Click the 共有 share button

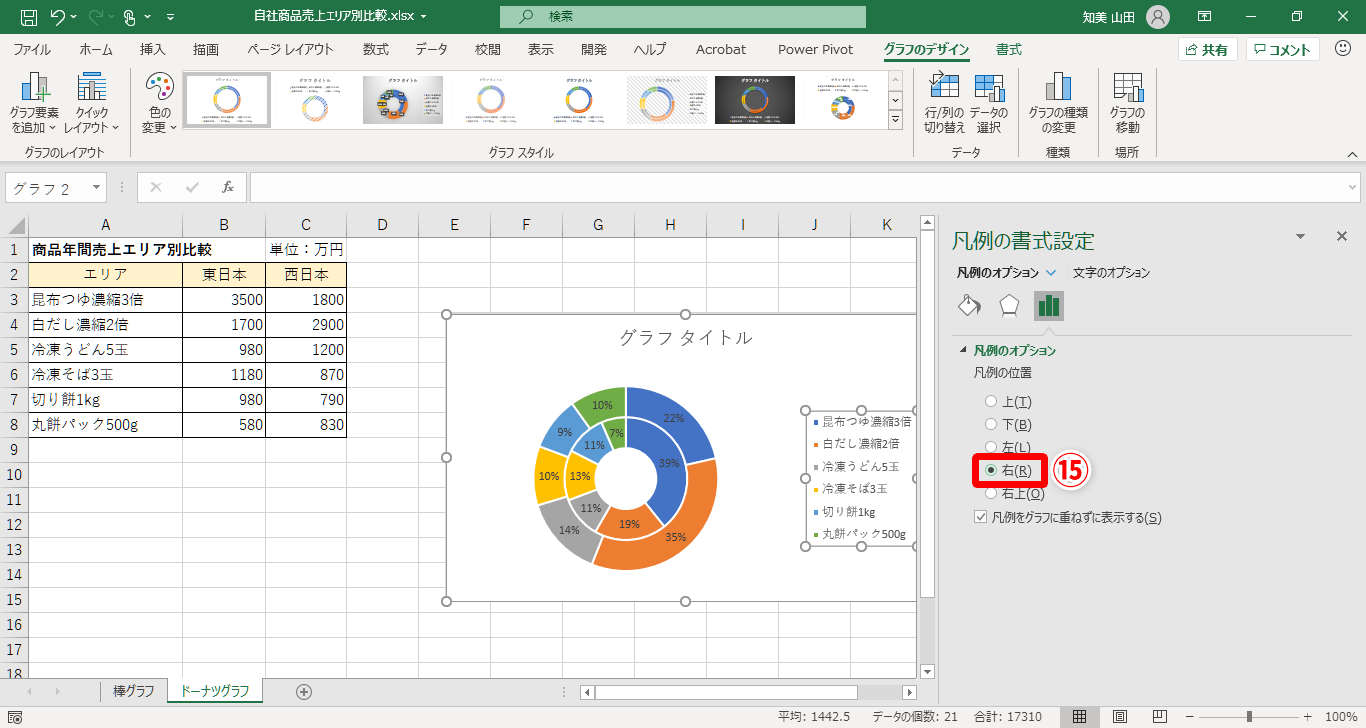[x=1208, y=49]
